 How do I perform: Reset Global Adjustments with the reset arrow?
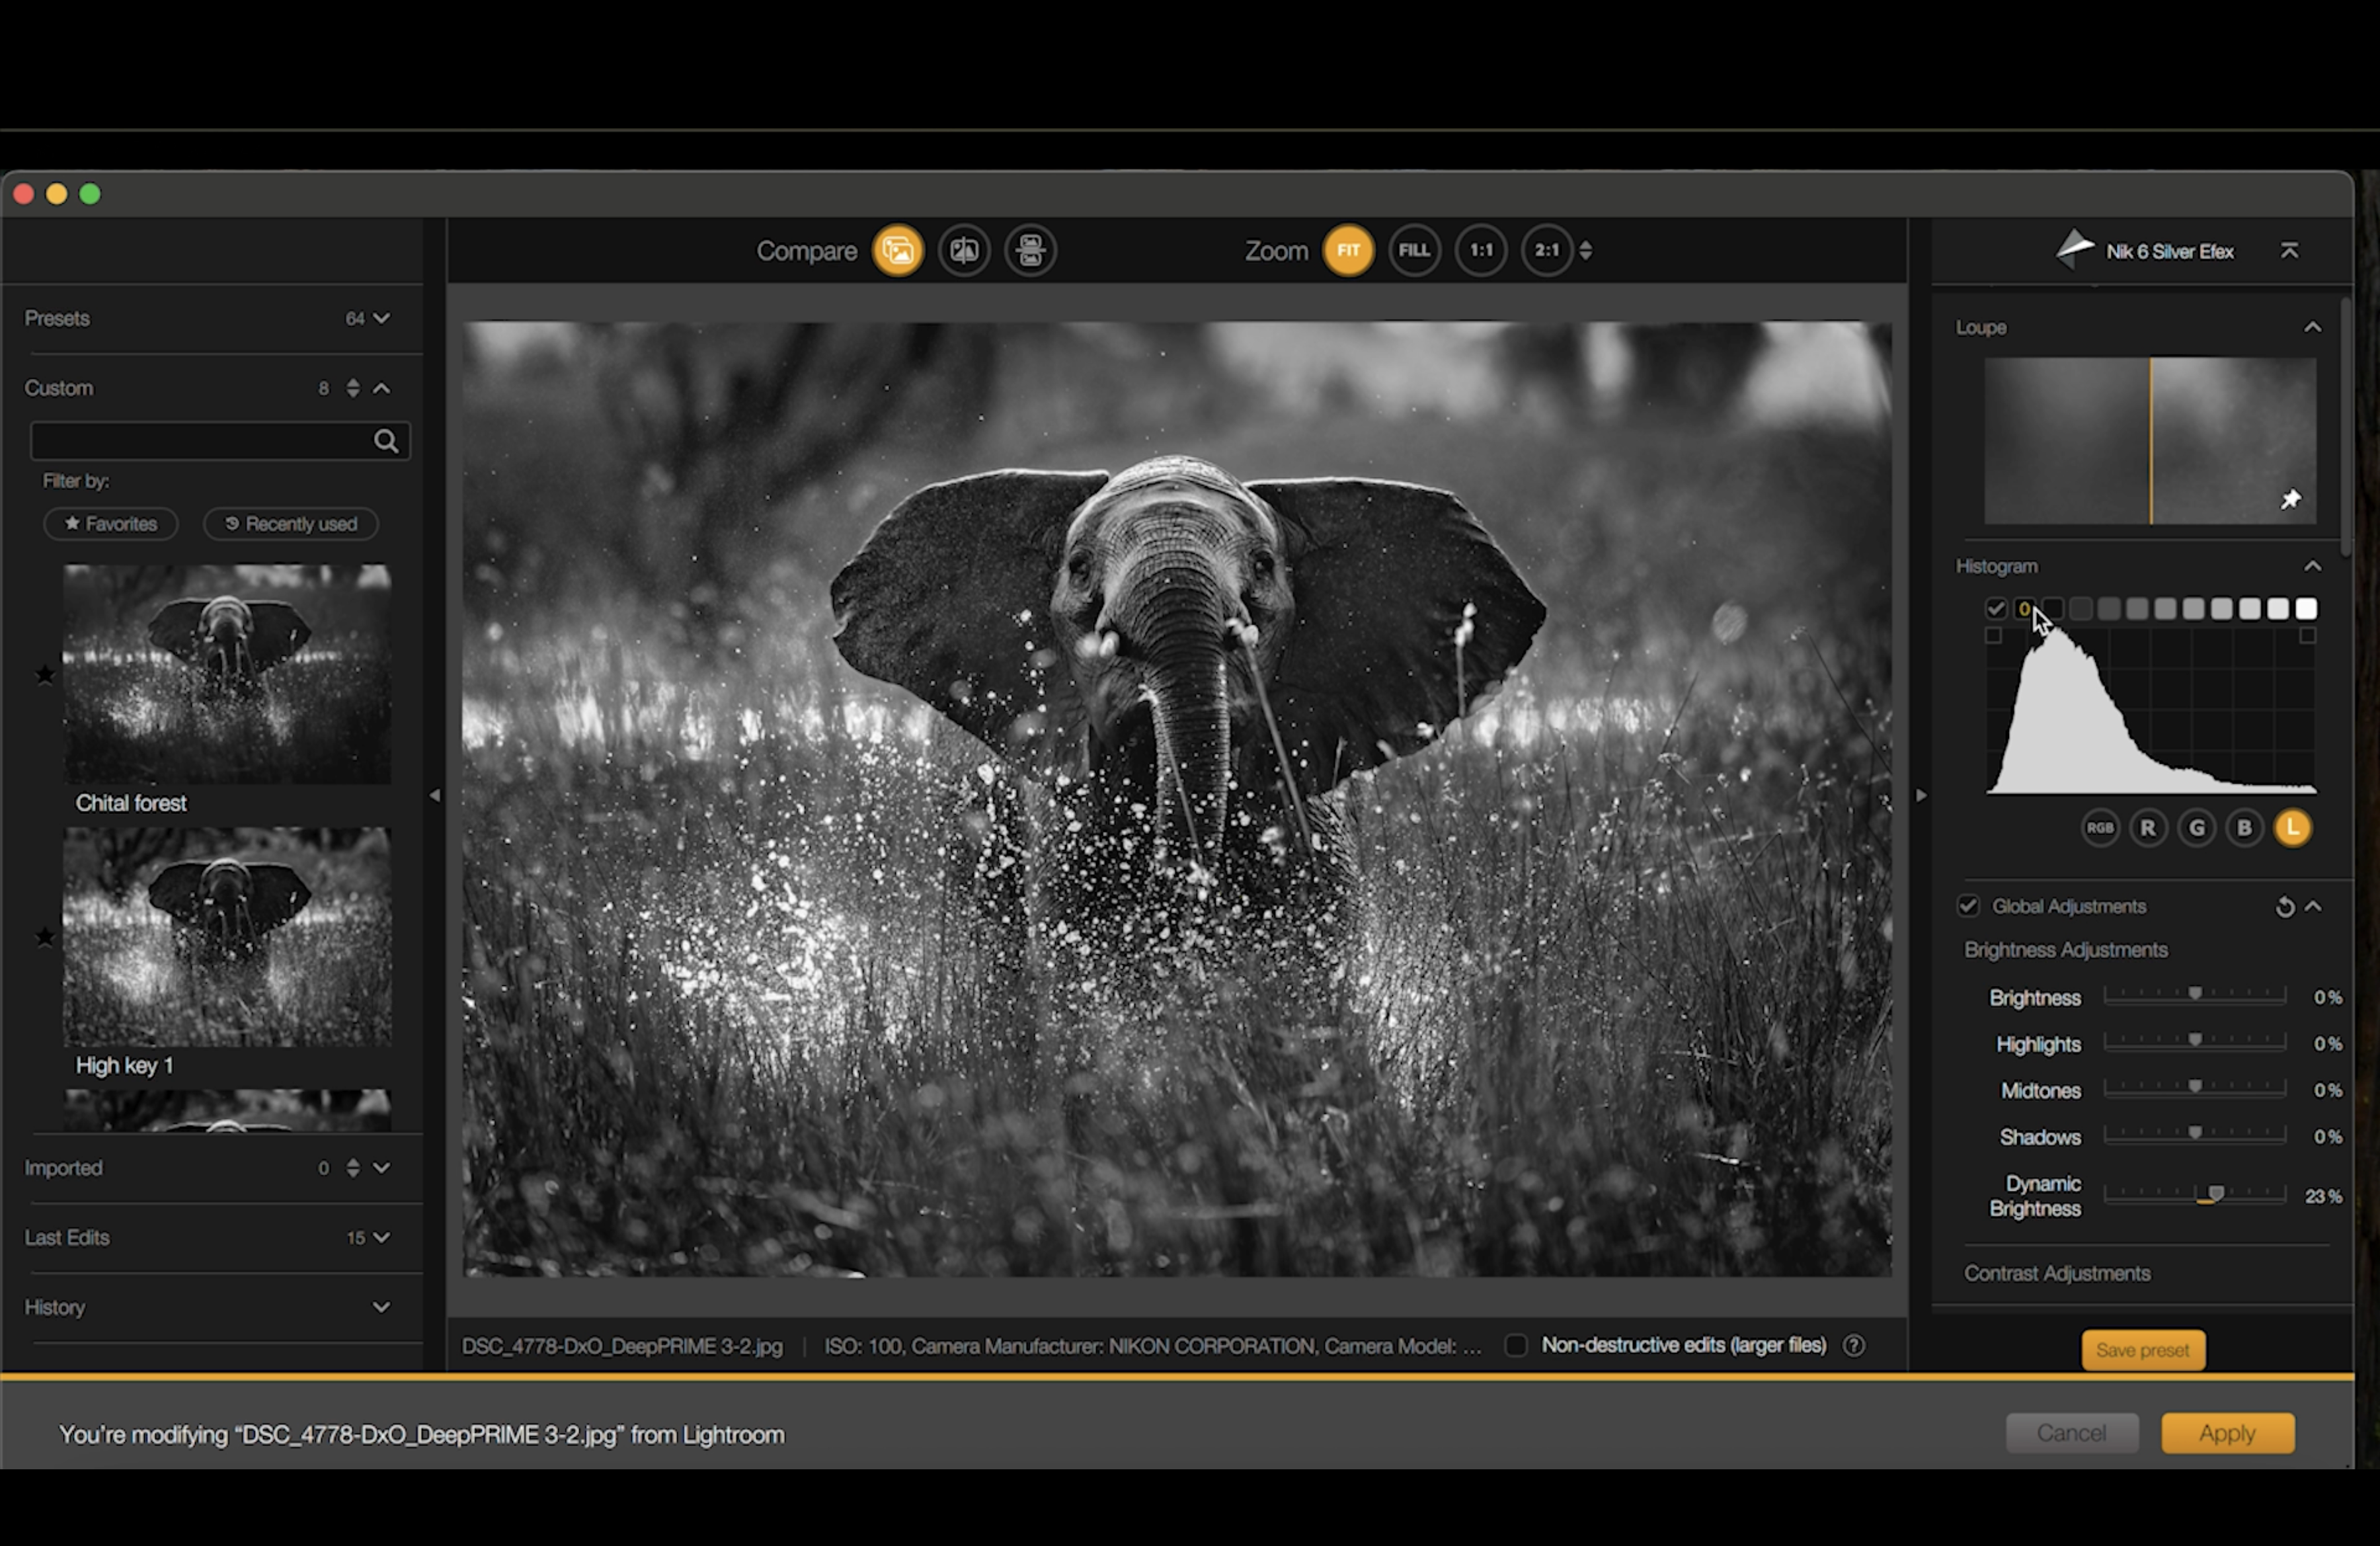tap(2284, 907)
